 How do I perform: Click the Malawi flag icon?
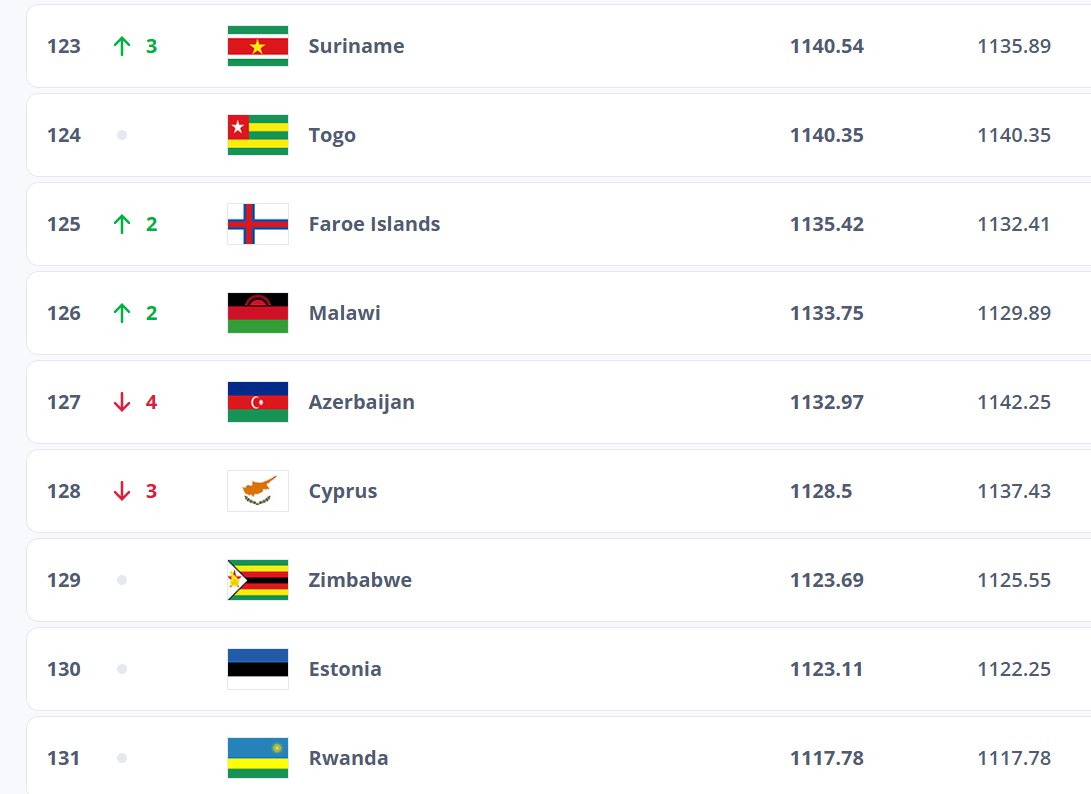[x=256, y=313]
